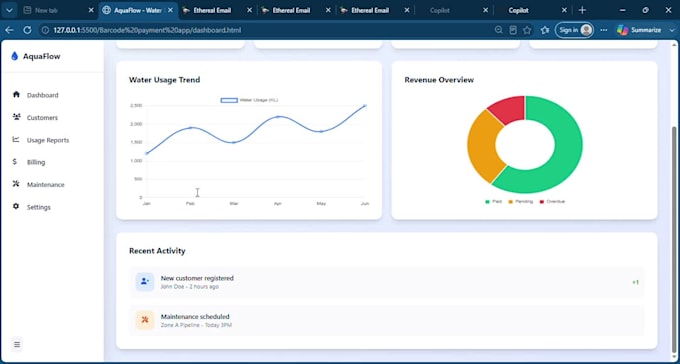Click the Recent Activity heading
The width and height of the screenshot is (680, 364).
[157, 251]
